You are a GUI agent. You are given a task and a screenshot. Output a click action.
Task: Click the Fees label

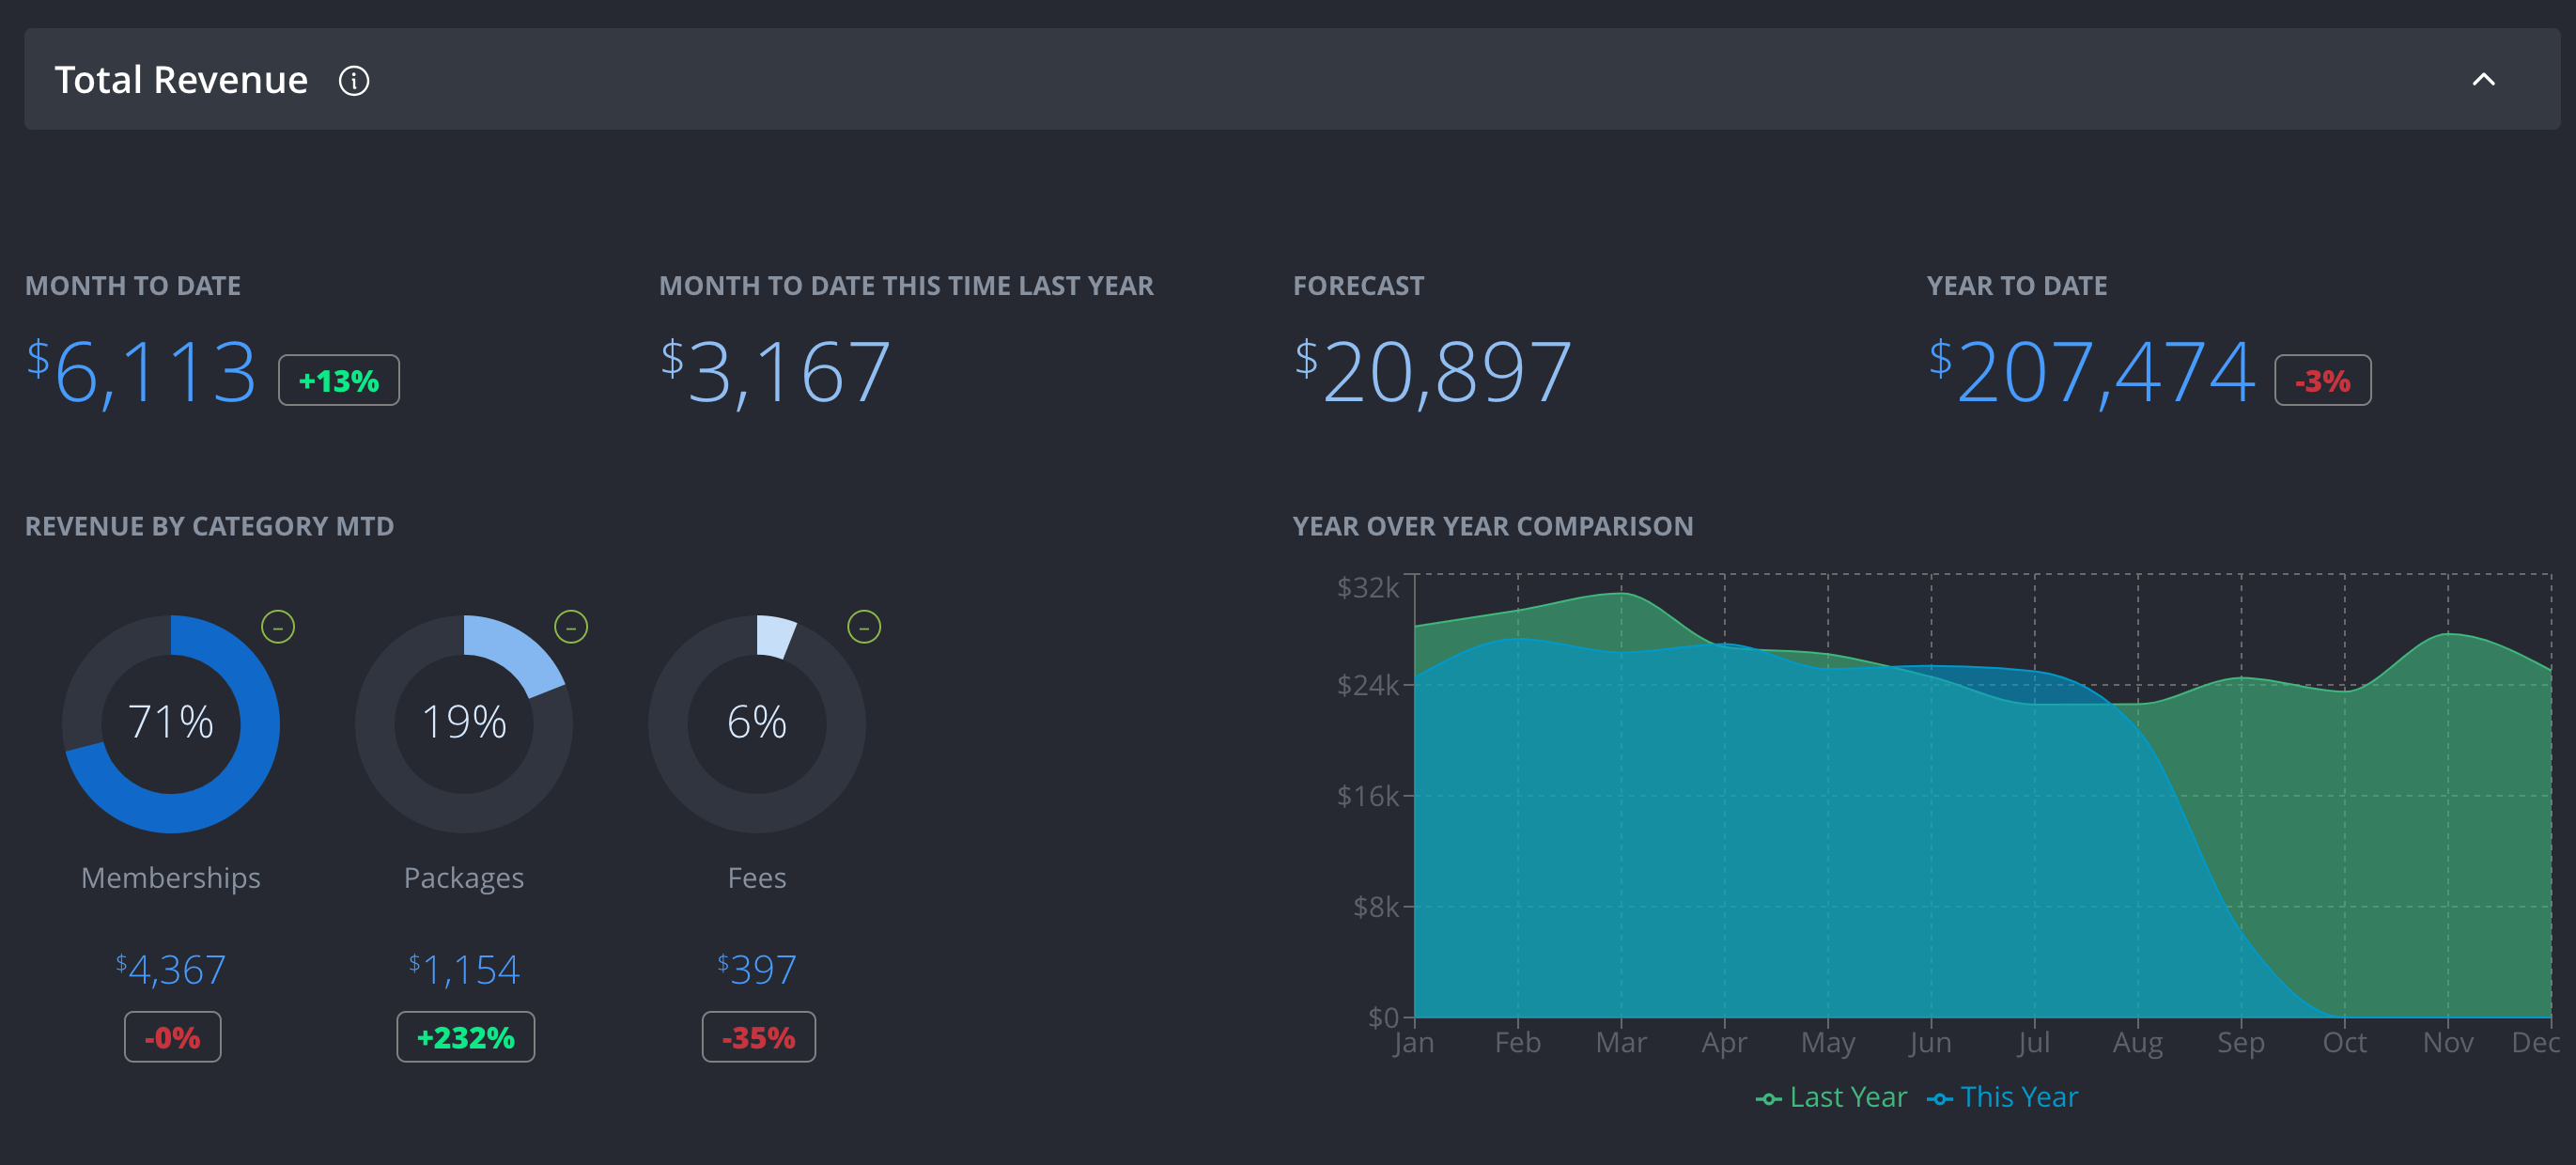coord(757,877)
